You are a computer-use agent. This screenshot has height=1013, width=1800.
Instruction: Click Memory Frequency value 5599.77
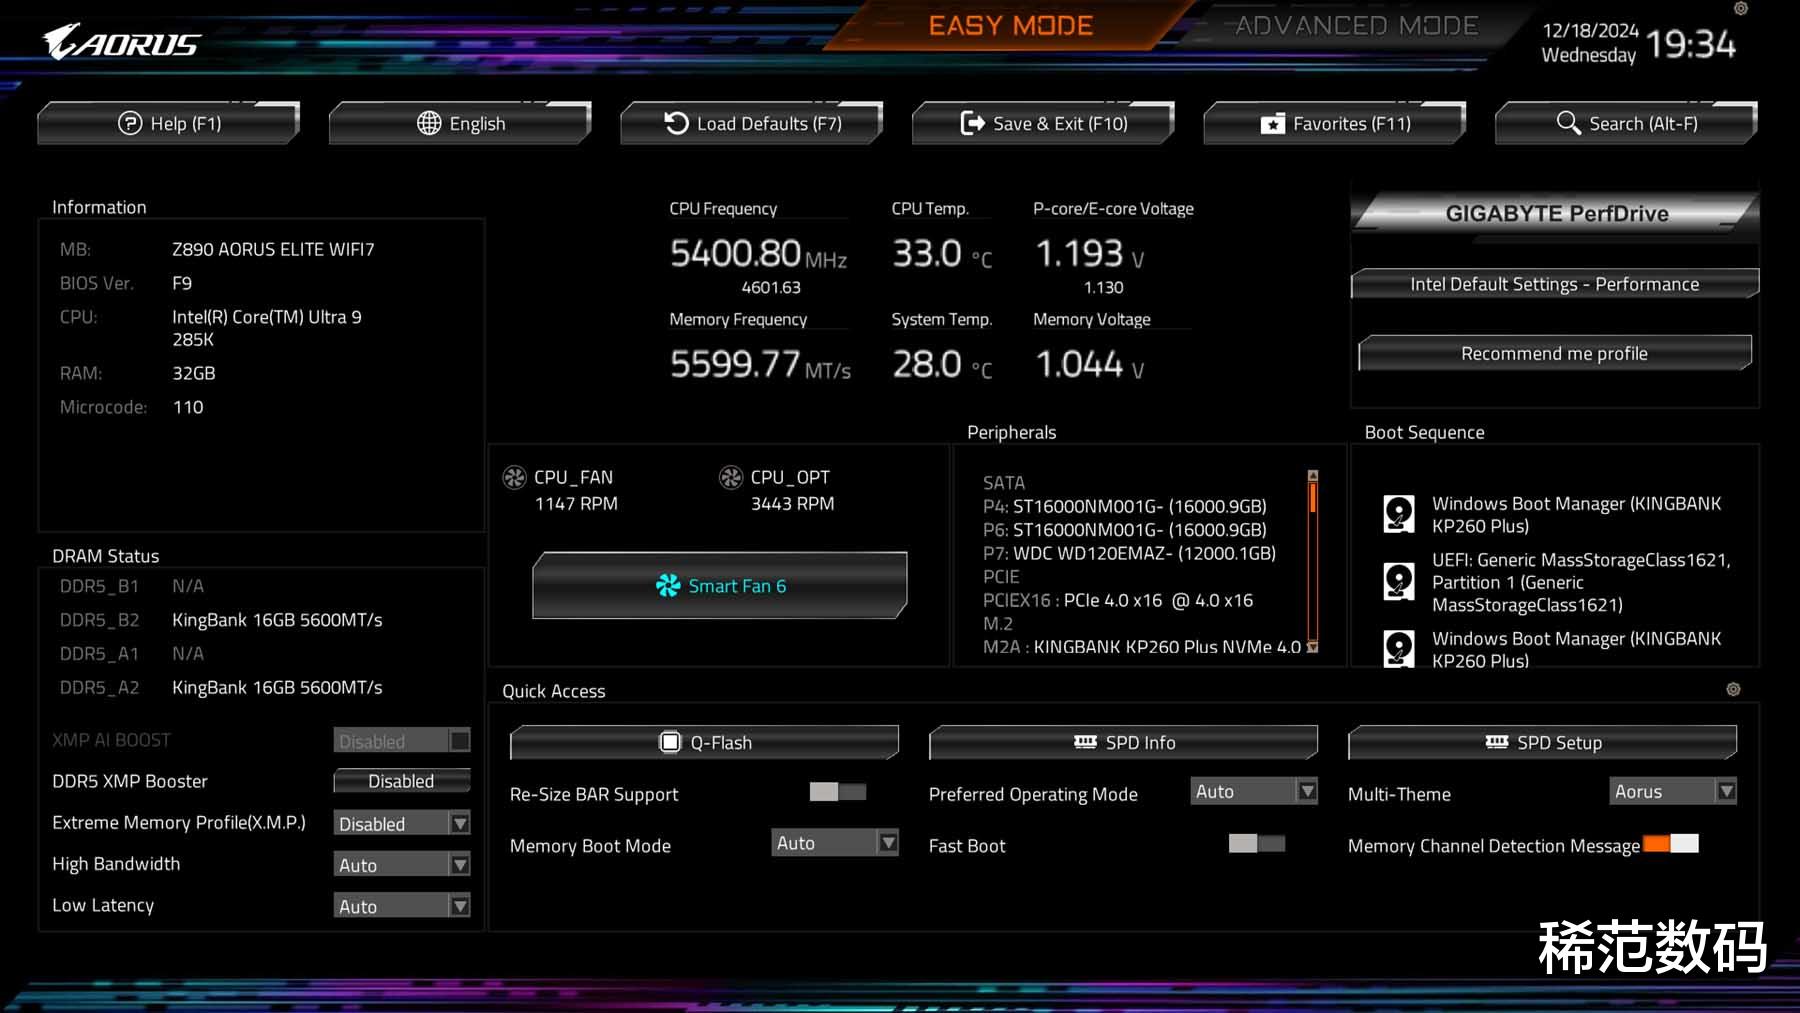pyautogui.click(x=735, y=364)
